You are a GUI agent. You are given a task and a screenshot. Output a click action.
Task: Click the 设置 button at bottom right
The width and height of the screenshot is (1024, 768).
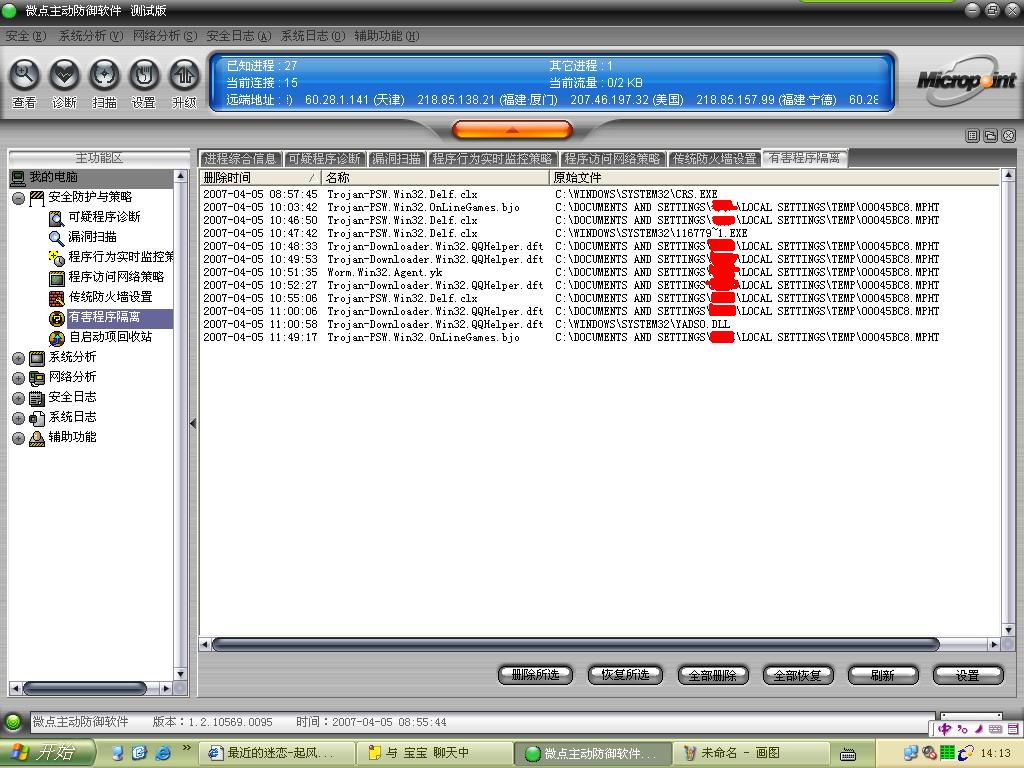[968, 675]
